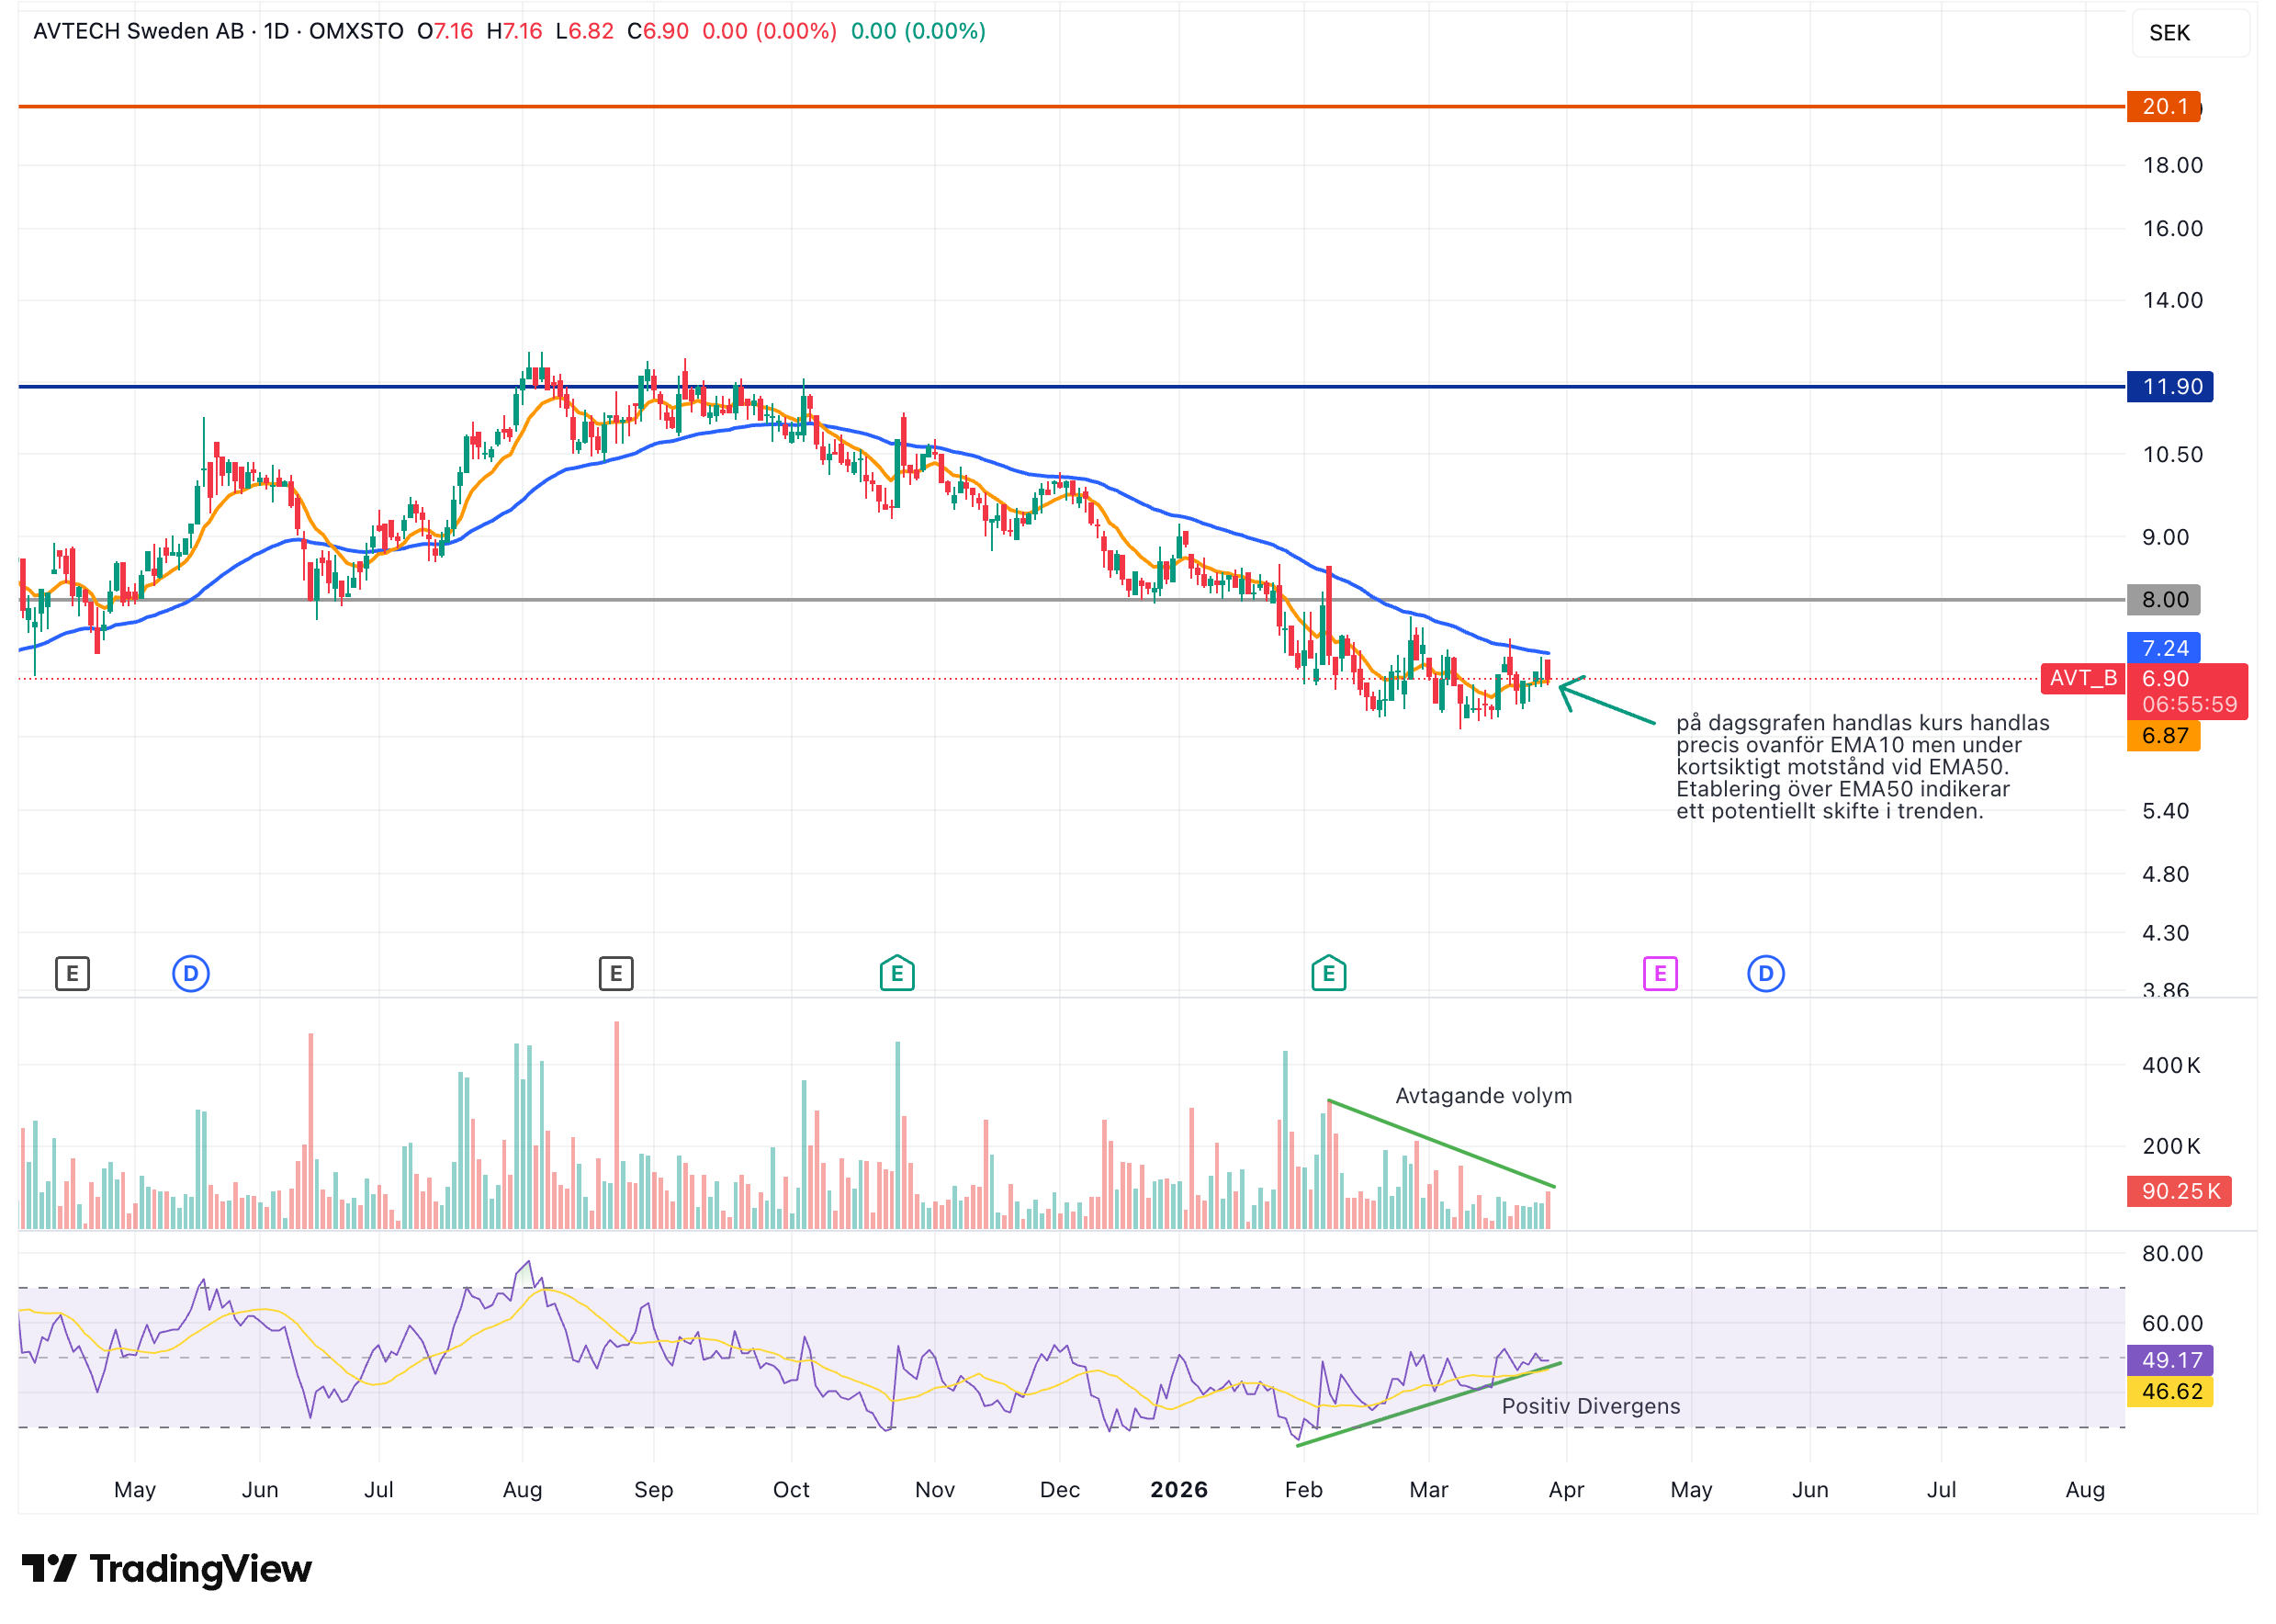Image resolution: width=2276 pixels, height=1624 pixels.
Task: Click the black E marker near September
Action: [x=616, y=973]
